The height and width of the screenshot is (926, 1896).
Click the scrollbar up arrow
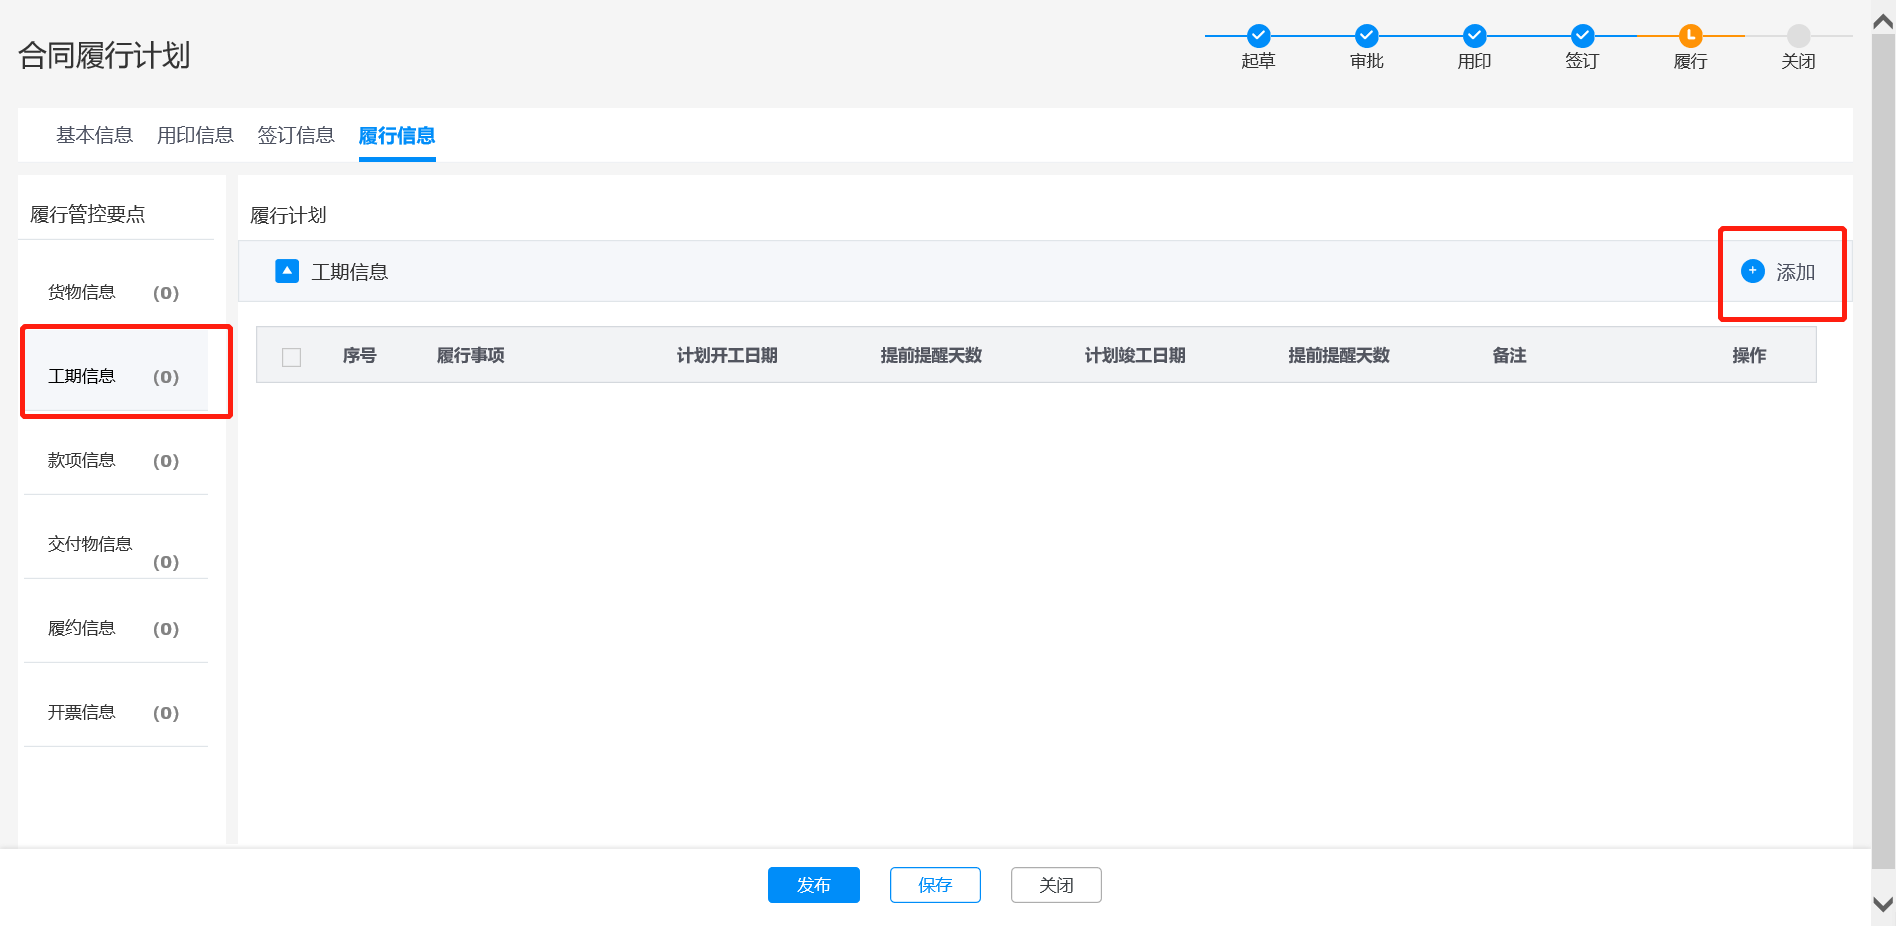(x=1883, y=22)
